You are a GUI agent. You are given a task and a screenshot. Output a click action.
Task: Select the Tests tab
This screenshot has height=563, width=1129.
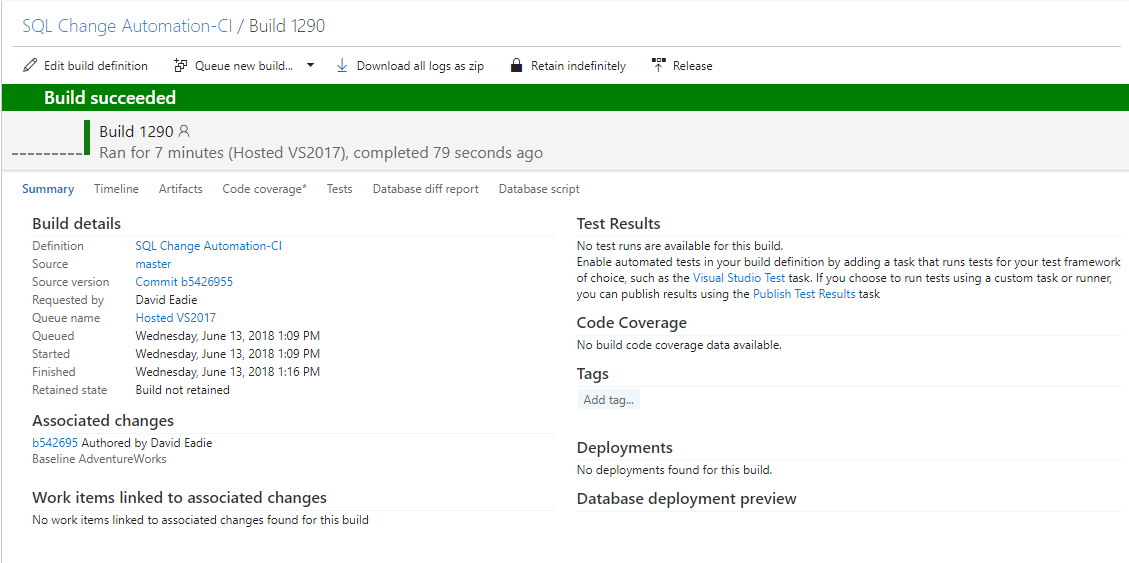339,189
